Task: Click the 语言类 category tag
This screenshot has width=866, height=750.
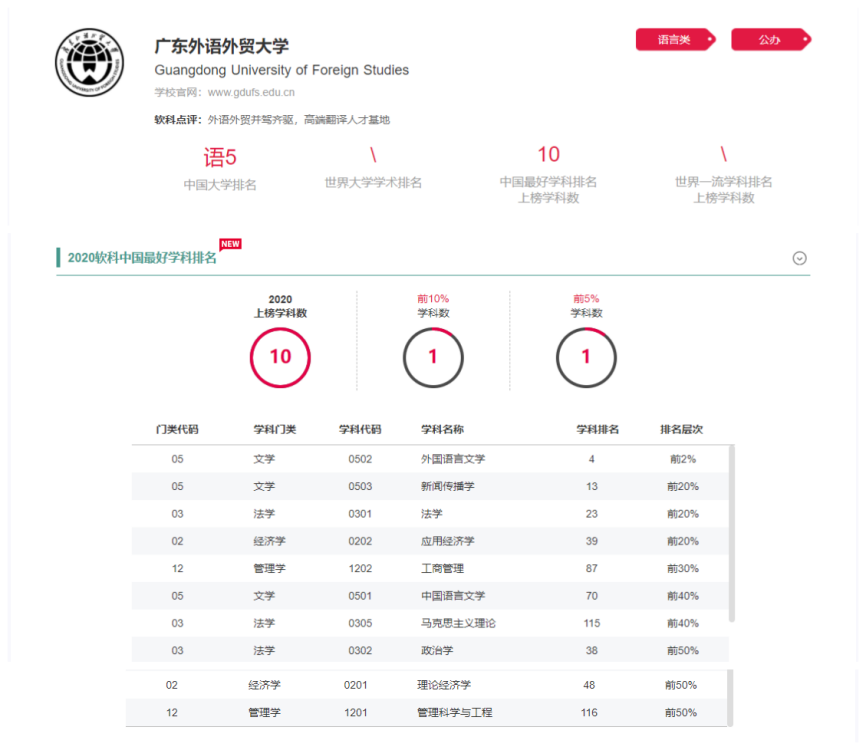Action: tap(674, 40)
